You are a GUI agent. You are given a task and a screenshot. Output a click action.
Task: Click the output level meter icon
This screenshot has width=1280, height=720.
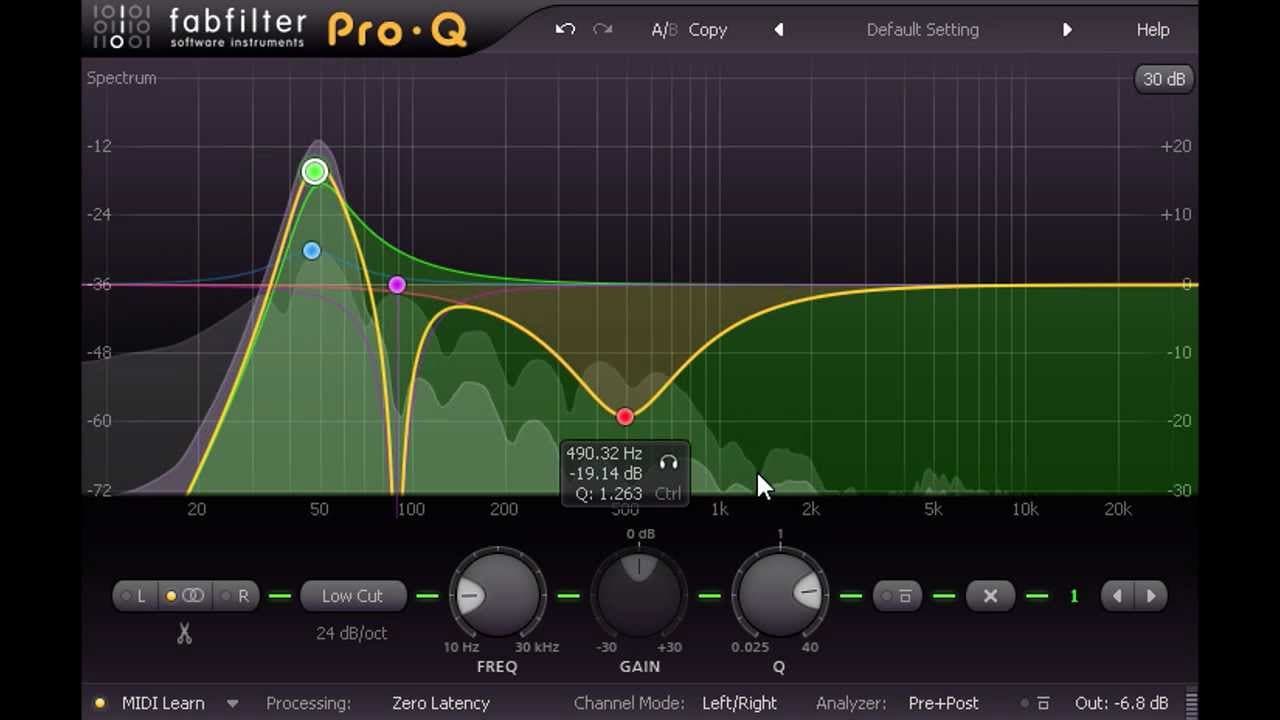click(1191, 703)
